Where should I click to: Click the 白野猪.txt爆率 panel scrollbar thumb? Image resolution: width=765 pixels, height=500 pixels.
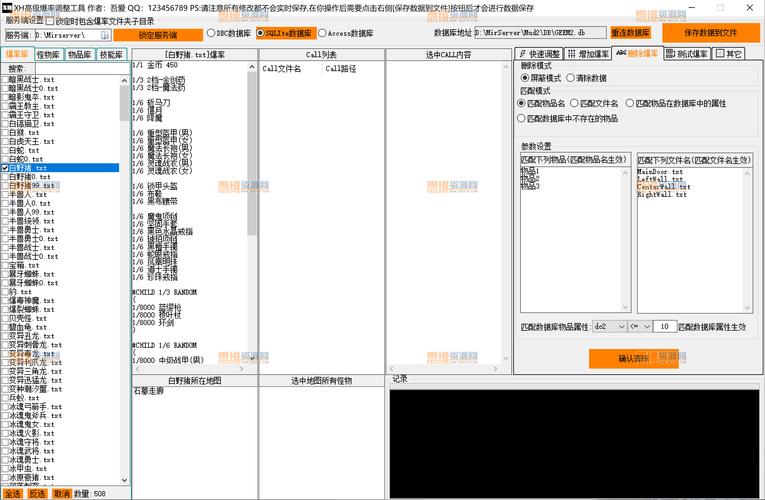252,154
